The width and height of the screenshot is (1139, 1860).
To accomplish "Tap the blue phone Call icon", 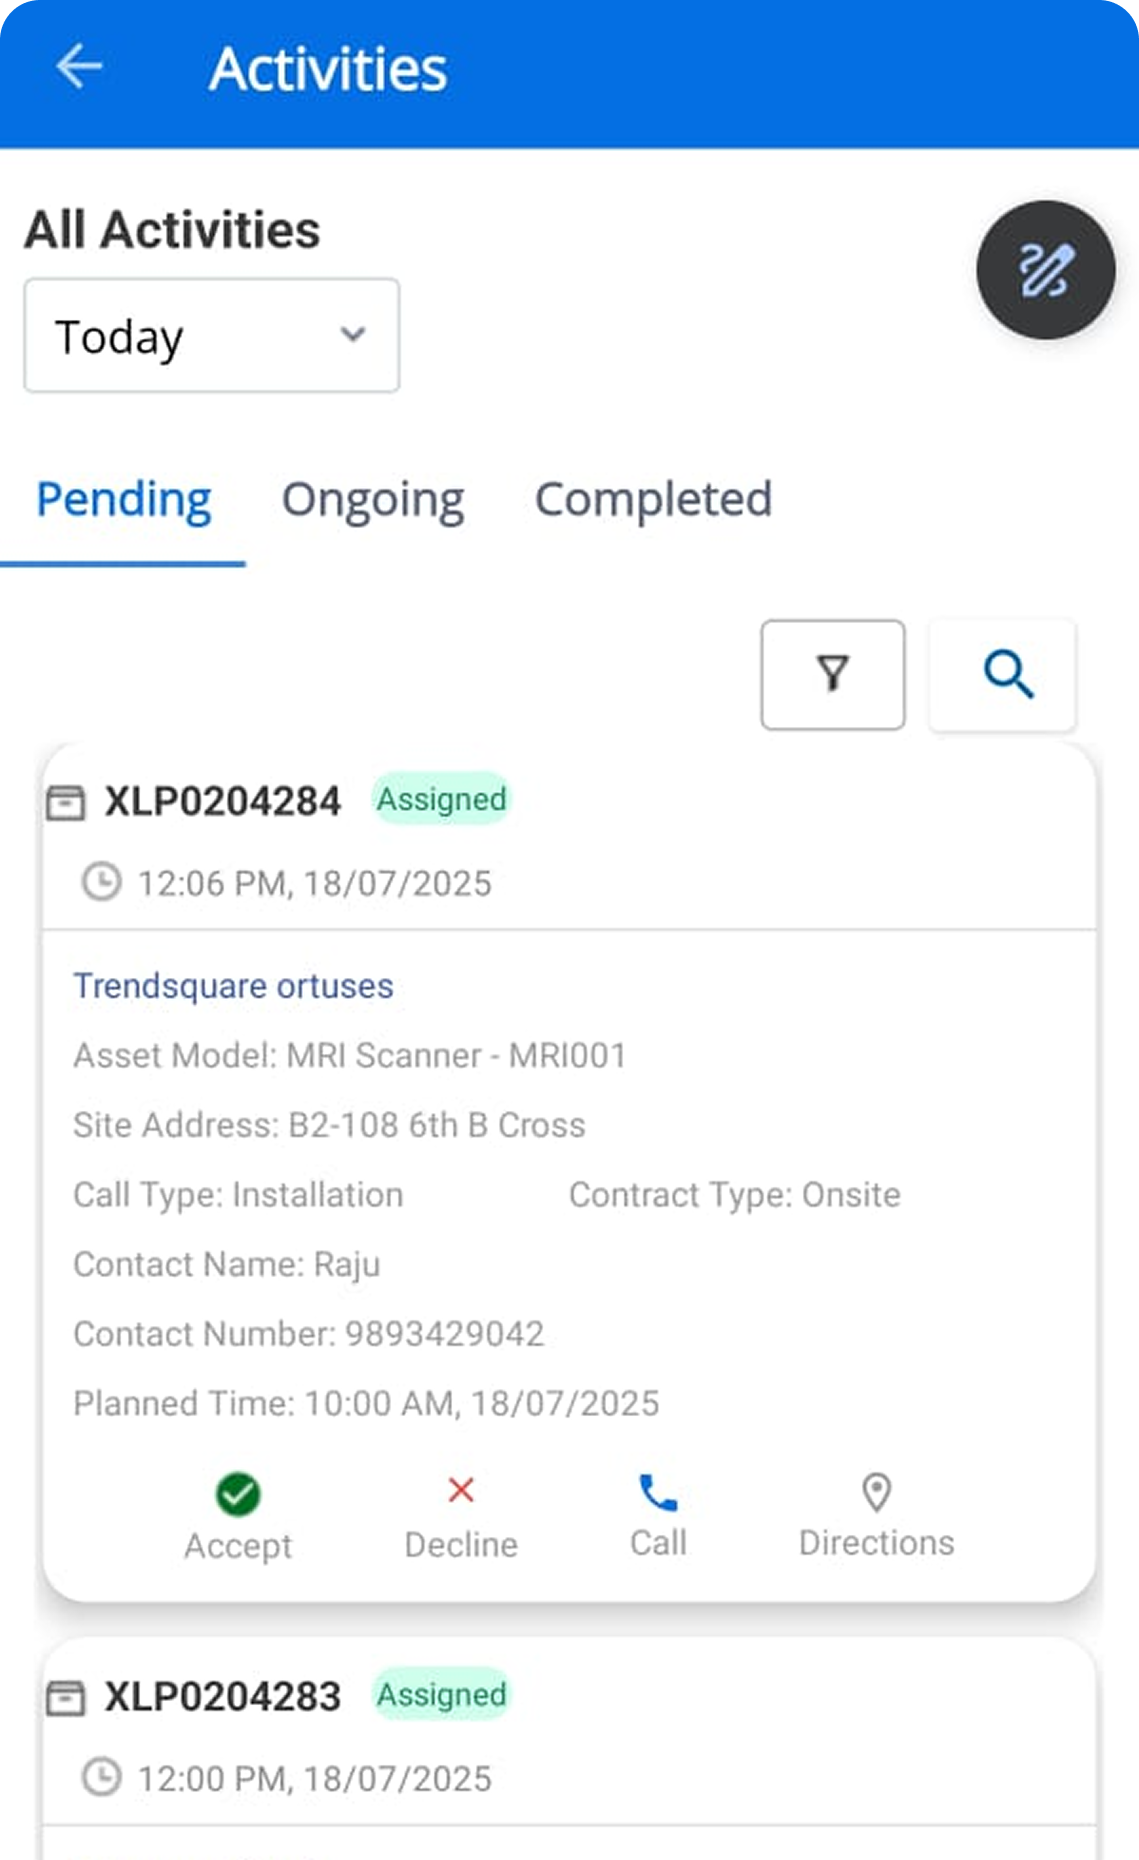I will tap(658, 1493).
